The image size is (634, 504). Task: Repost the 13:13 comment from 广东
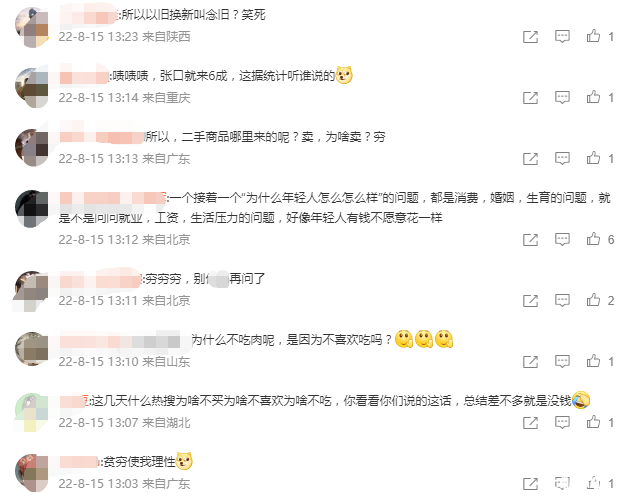pos(530,159)
